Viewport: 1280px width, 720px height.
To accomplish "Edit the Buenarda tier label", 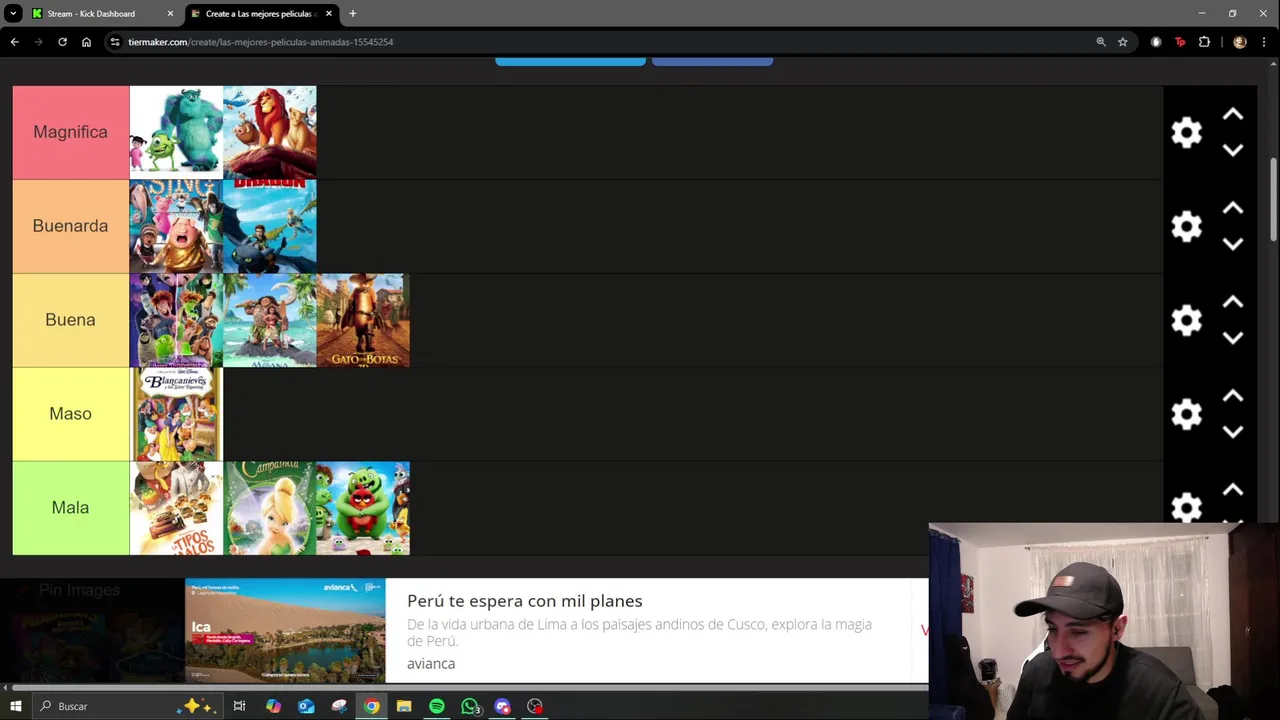I will [70, 226].
